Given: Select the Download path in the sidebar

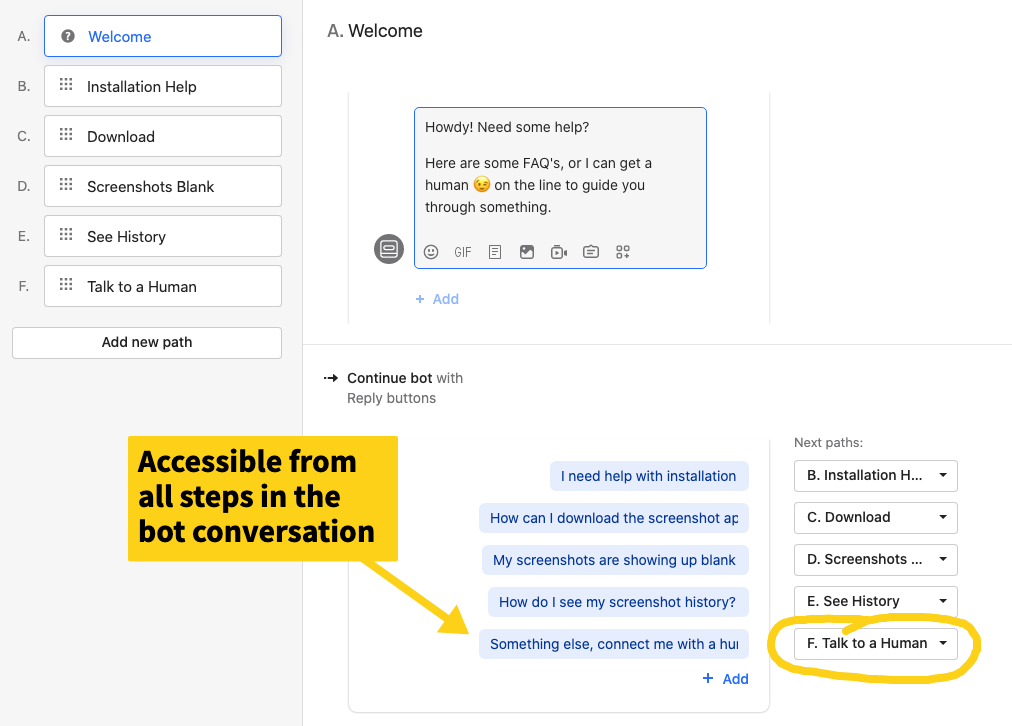Looking at the screenshot, I should [x=163, y=136].
